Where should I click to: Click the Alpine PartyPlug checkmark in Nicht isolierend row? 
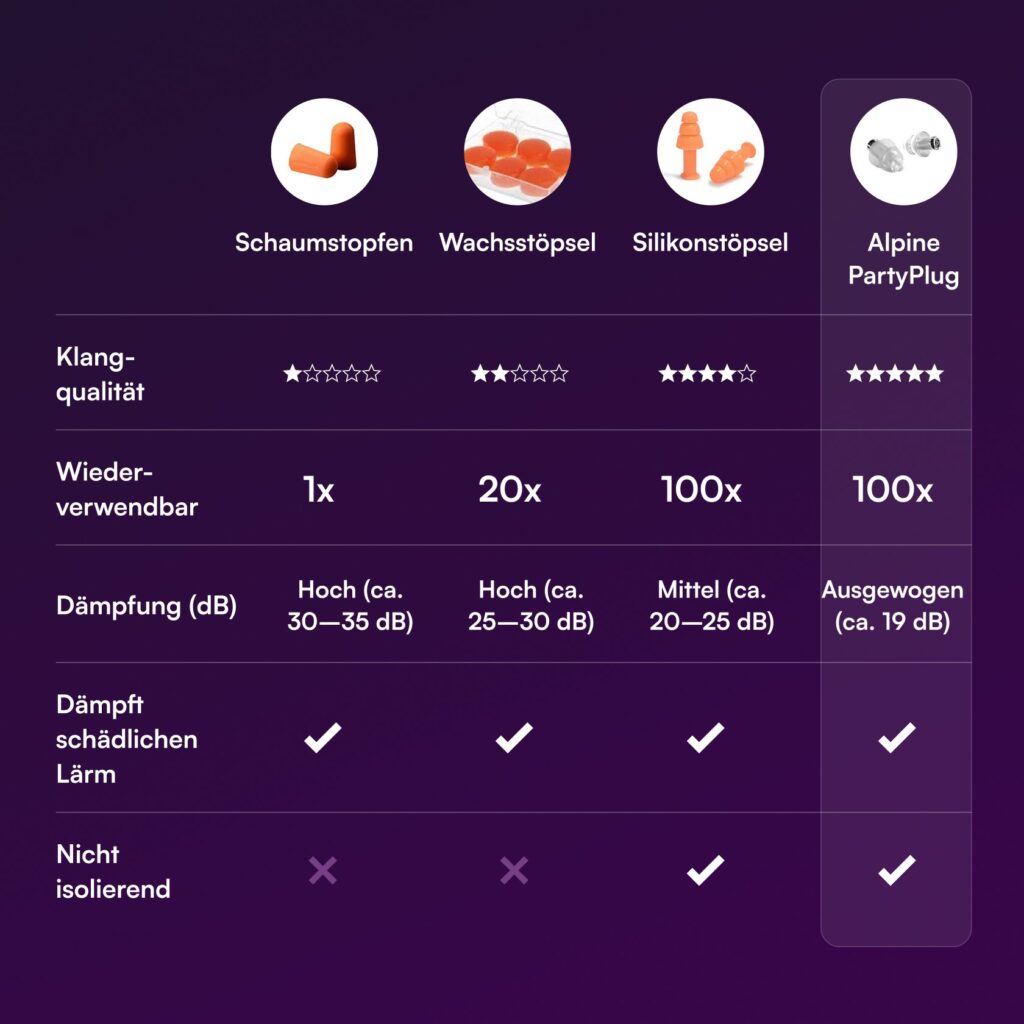[x=897, y=870]
